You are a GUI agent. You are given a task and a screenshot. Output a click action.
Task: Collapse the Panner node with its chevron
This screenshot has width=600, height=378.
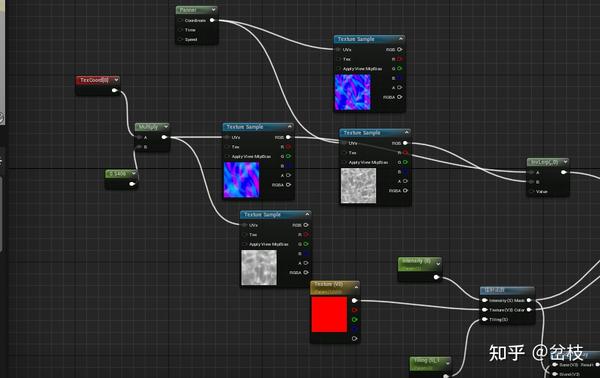pos(213,10)
